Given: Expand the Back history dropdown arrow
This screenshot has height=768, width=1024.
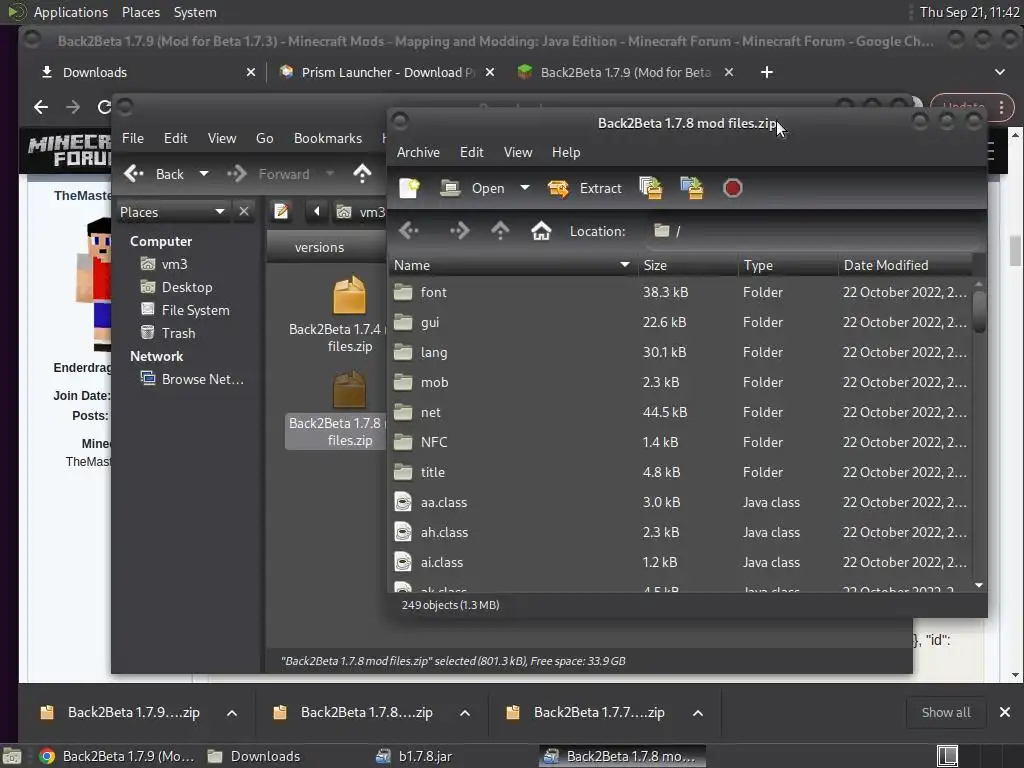Looking at the screenshot, I should [204, 174].
